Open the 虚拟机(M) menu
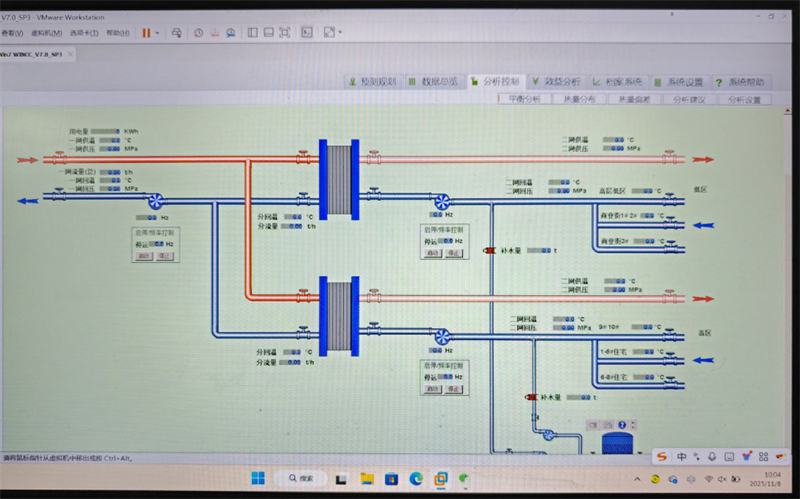Screen dimensions: 800x499 46,33
